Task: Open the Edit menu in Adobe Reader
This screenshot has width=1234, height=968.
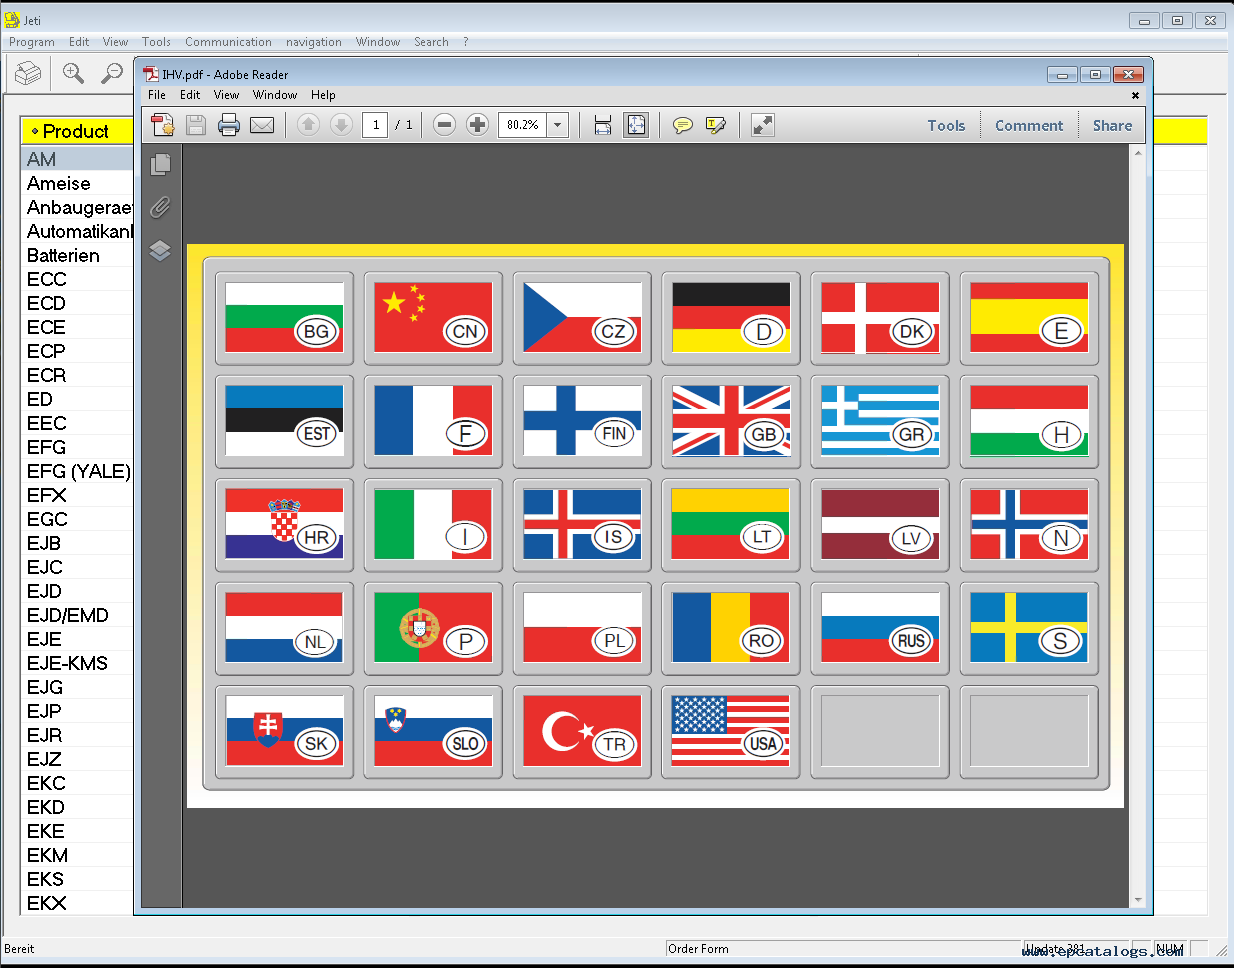Action: pyautogui.click(x=190, y=95)
